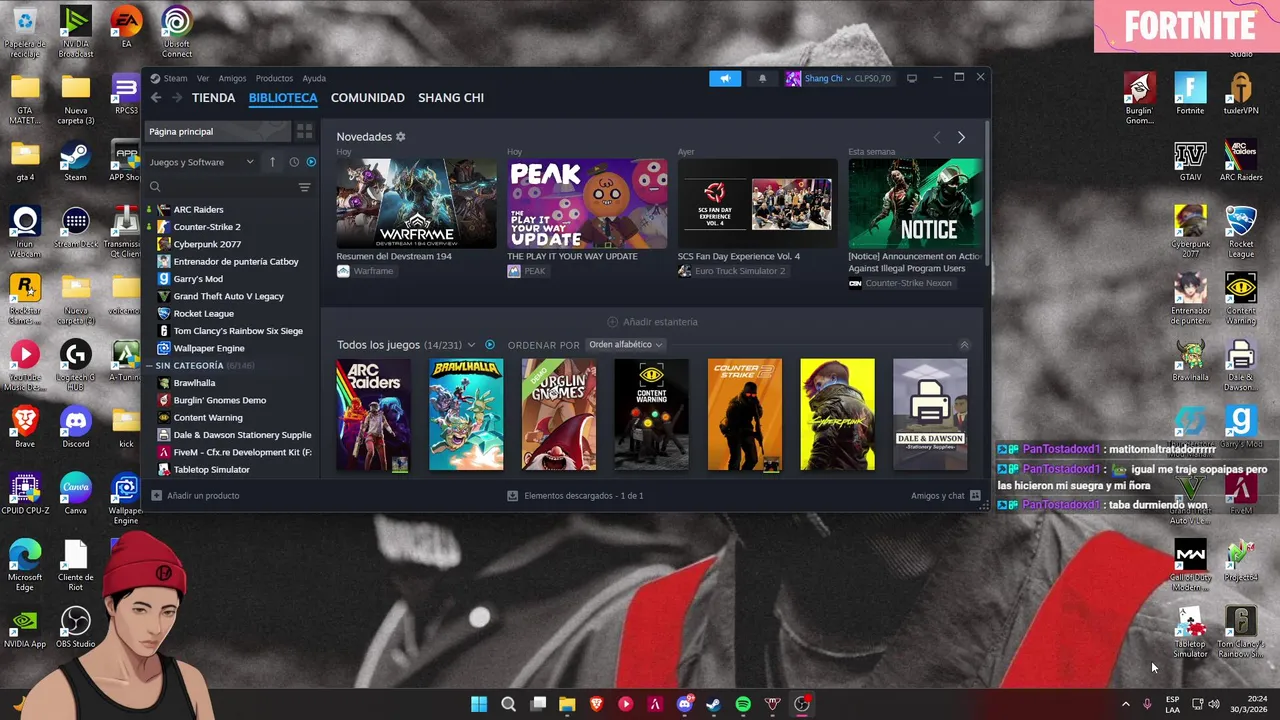Screen dimensions: 1280x720
Task: Open the Ver menu
Action: pos(203,78)
